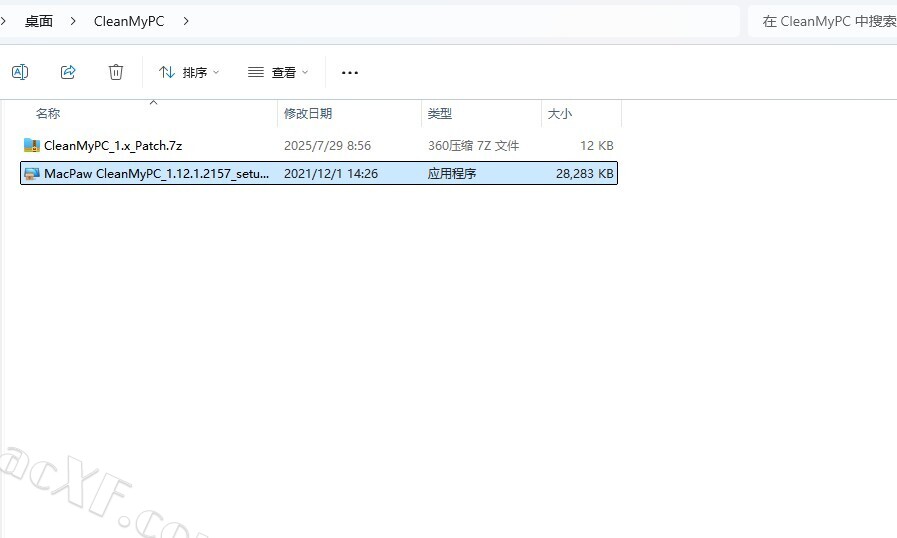The image size is (897, 538).
Task: Click the 桌面 breadcrumb in address bar
Action: (x=39, y=21)
